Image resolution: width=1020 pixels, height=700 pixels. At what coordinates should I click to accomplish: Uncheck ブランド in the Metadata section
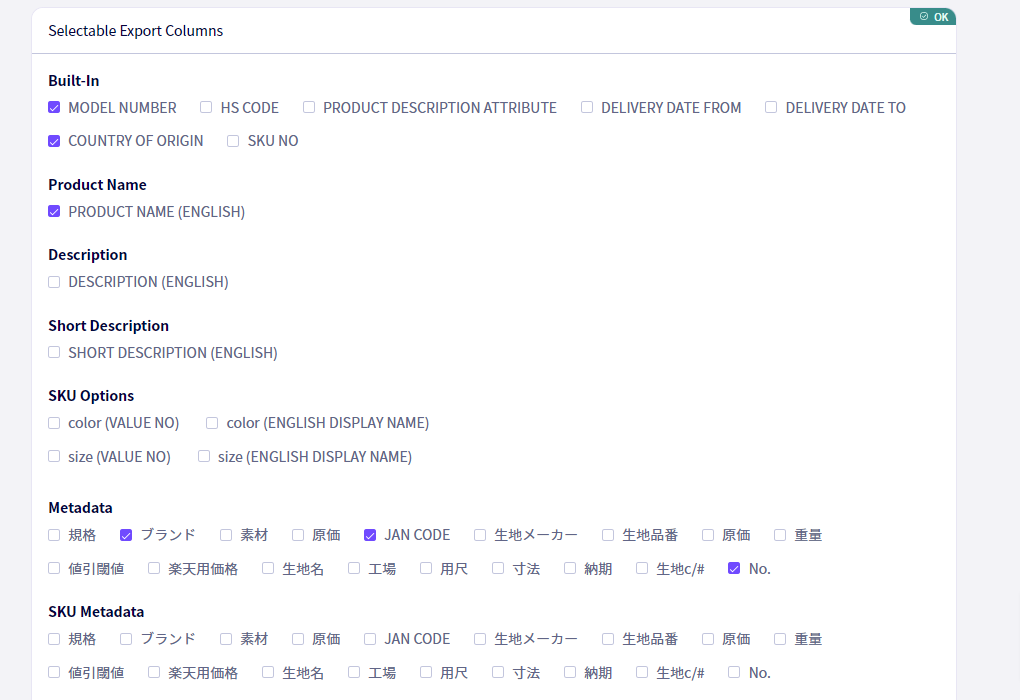(126, 535)
